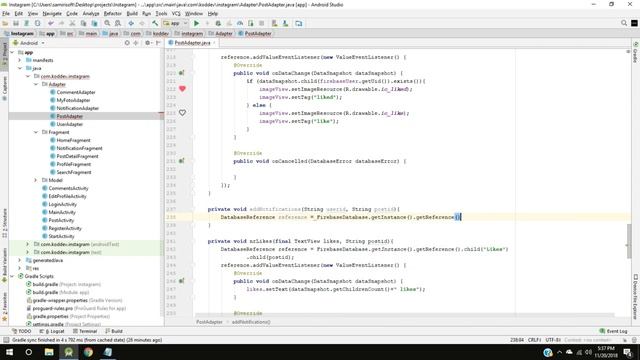Screen dimensions: 640x360
Task: Select CommentAdapter in project tree
Action: [x=76, y=92]
